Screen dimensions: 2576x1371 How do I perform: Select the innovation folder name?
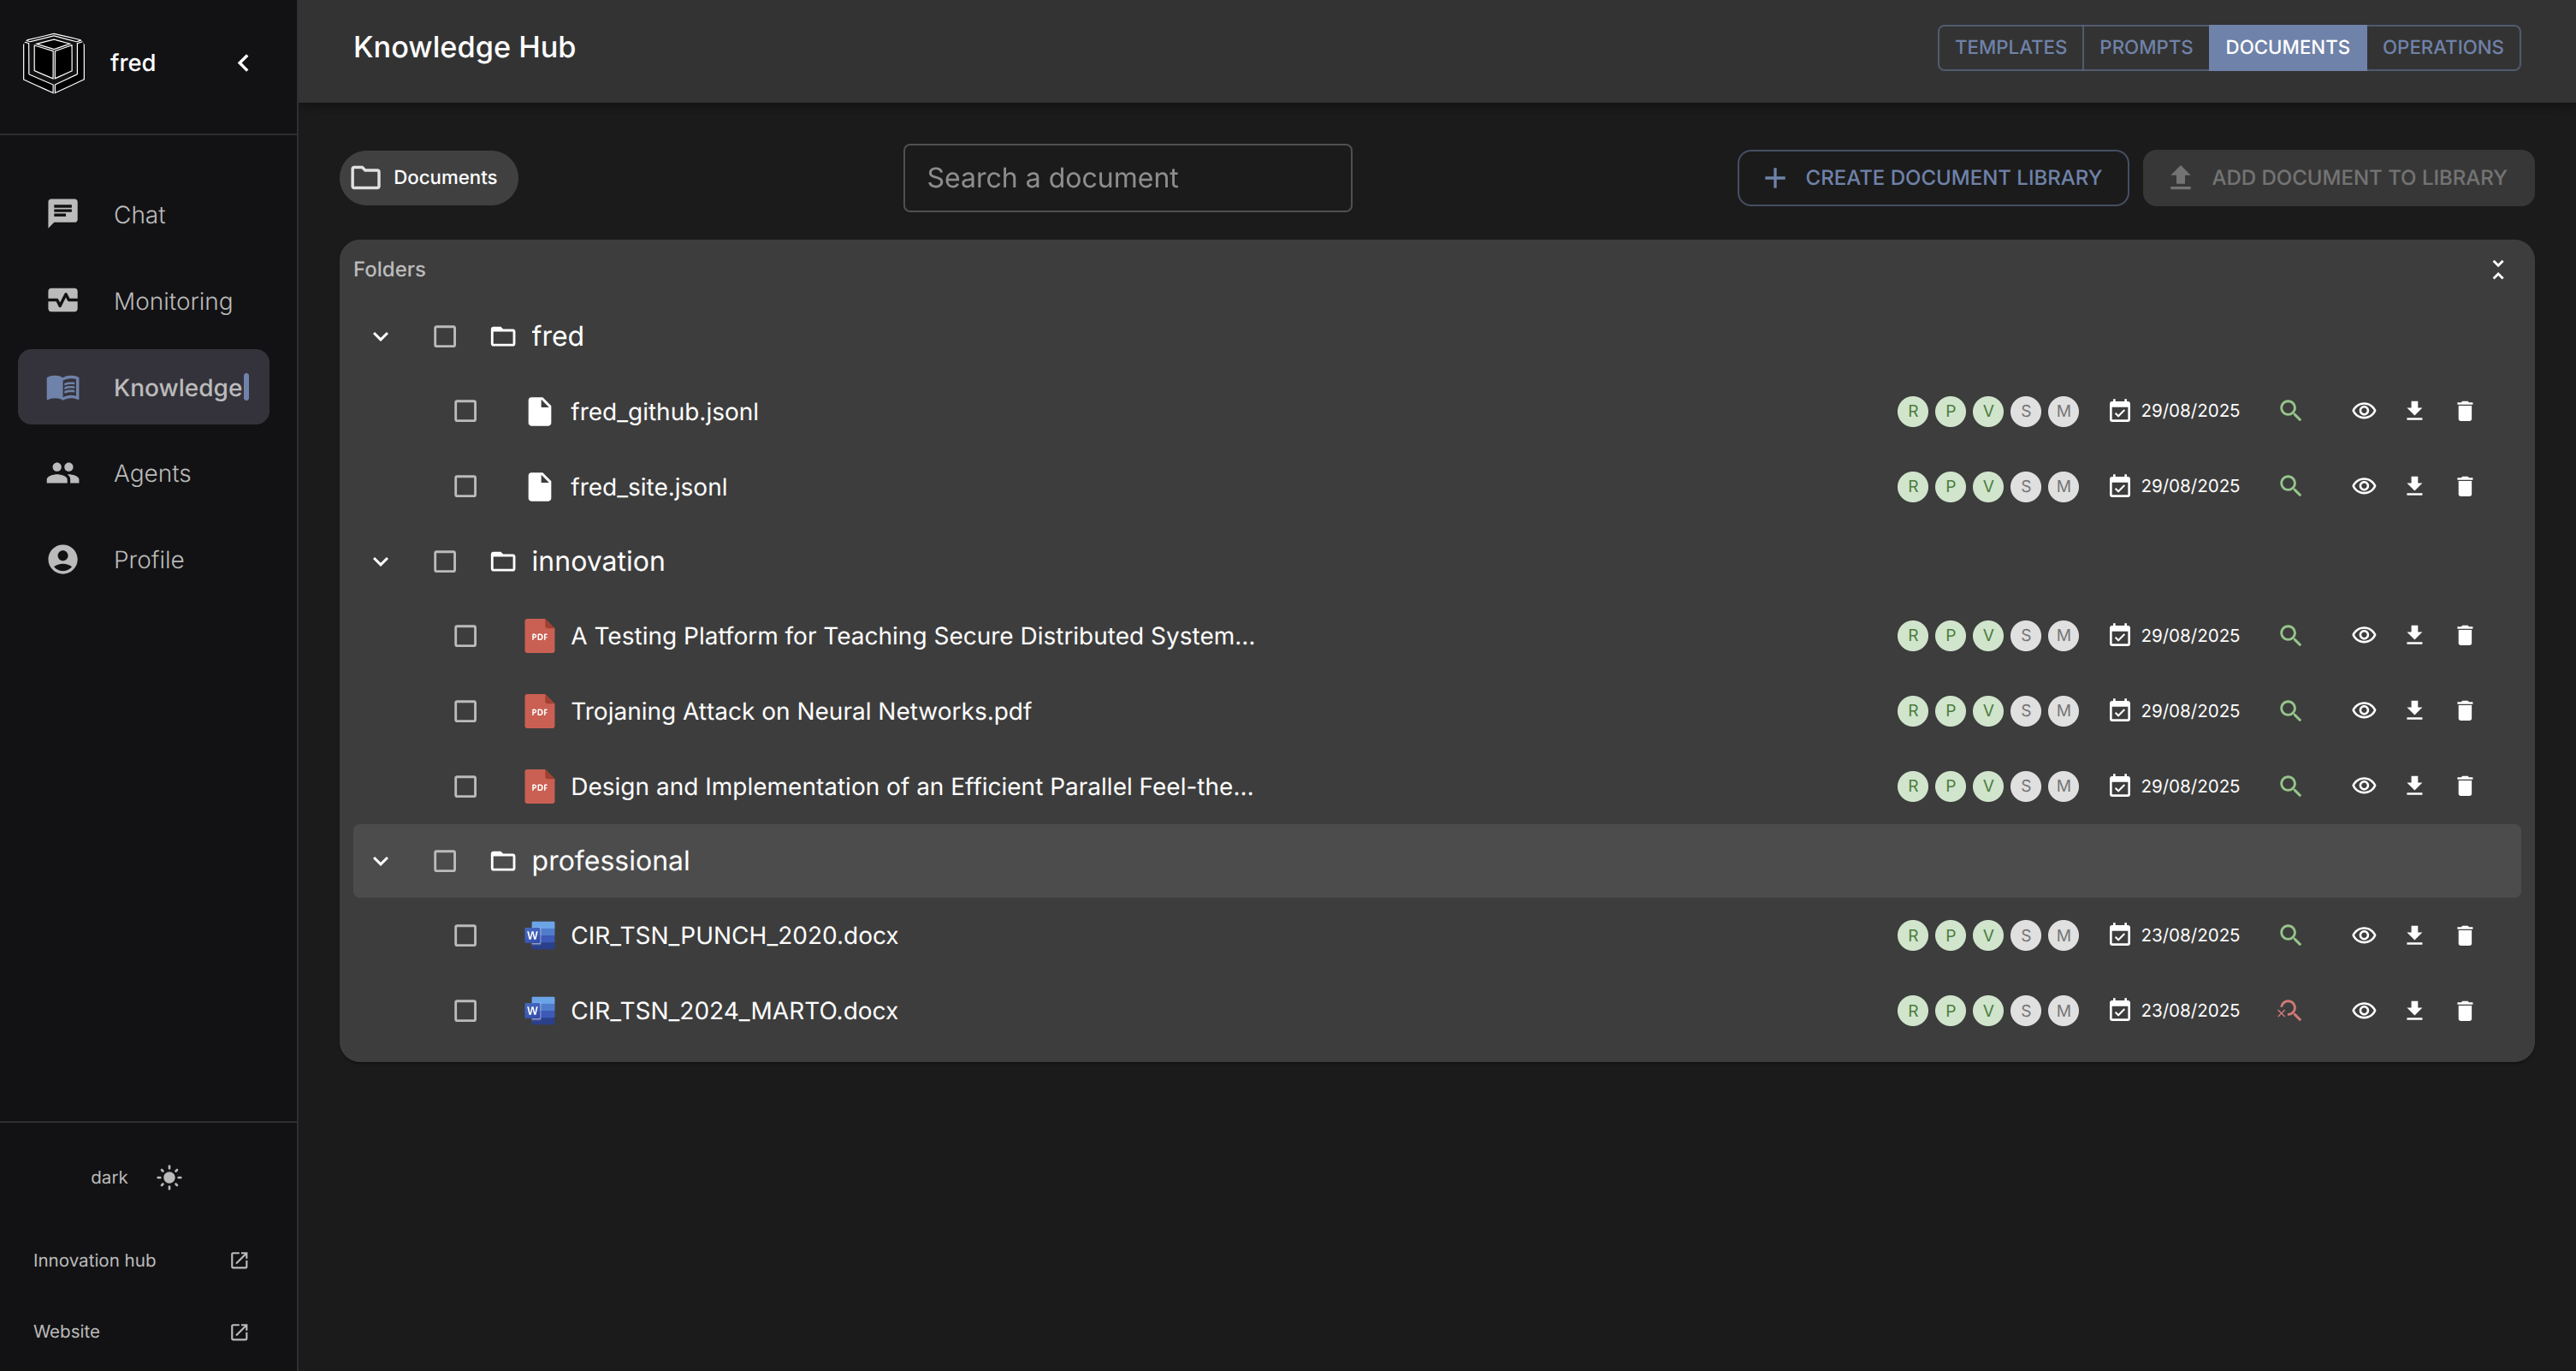point(597,561)
